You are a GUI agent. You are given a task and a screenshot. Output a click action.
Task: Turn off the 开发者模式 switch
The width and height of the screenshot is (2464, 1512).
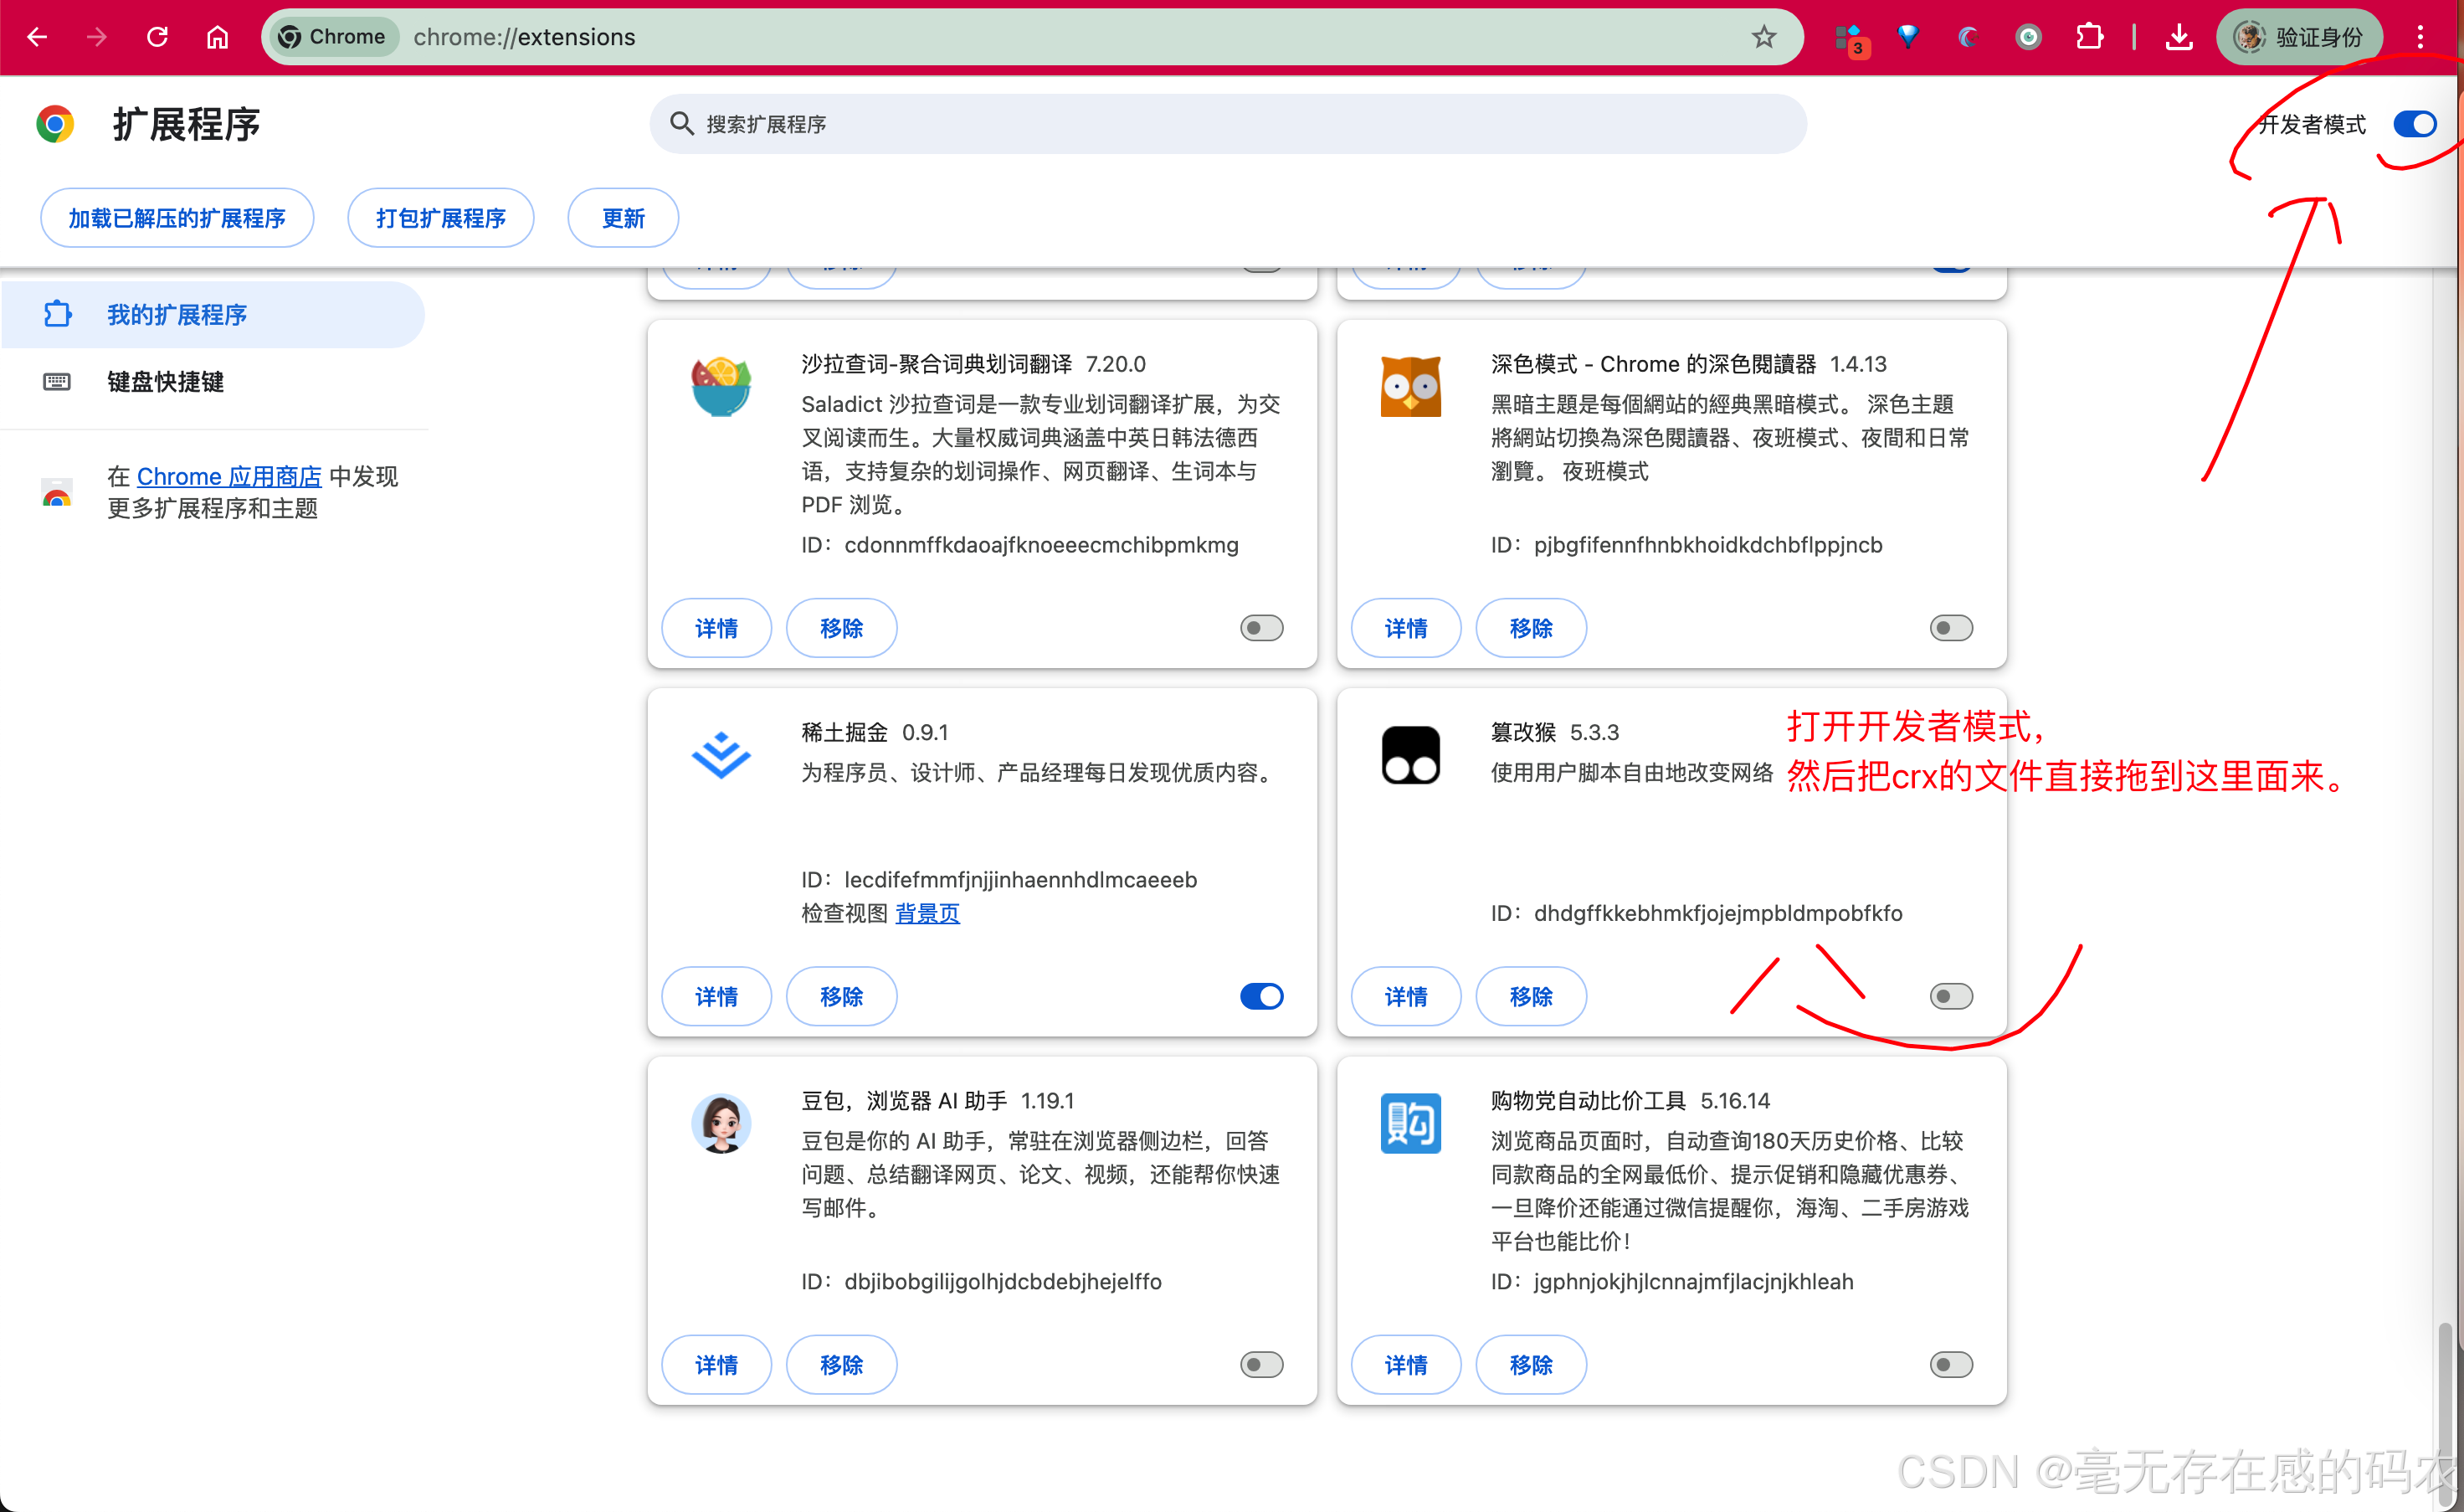2414,124
